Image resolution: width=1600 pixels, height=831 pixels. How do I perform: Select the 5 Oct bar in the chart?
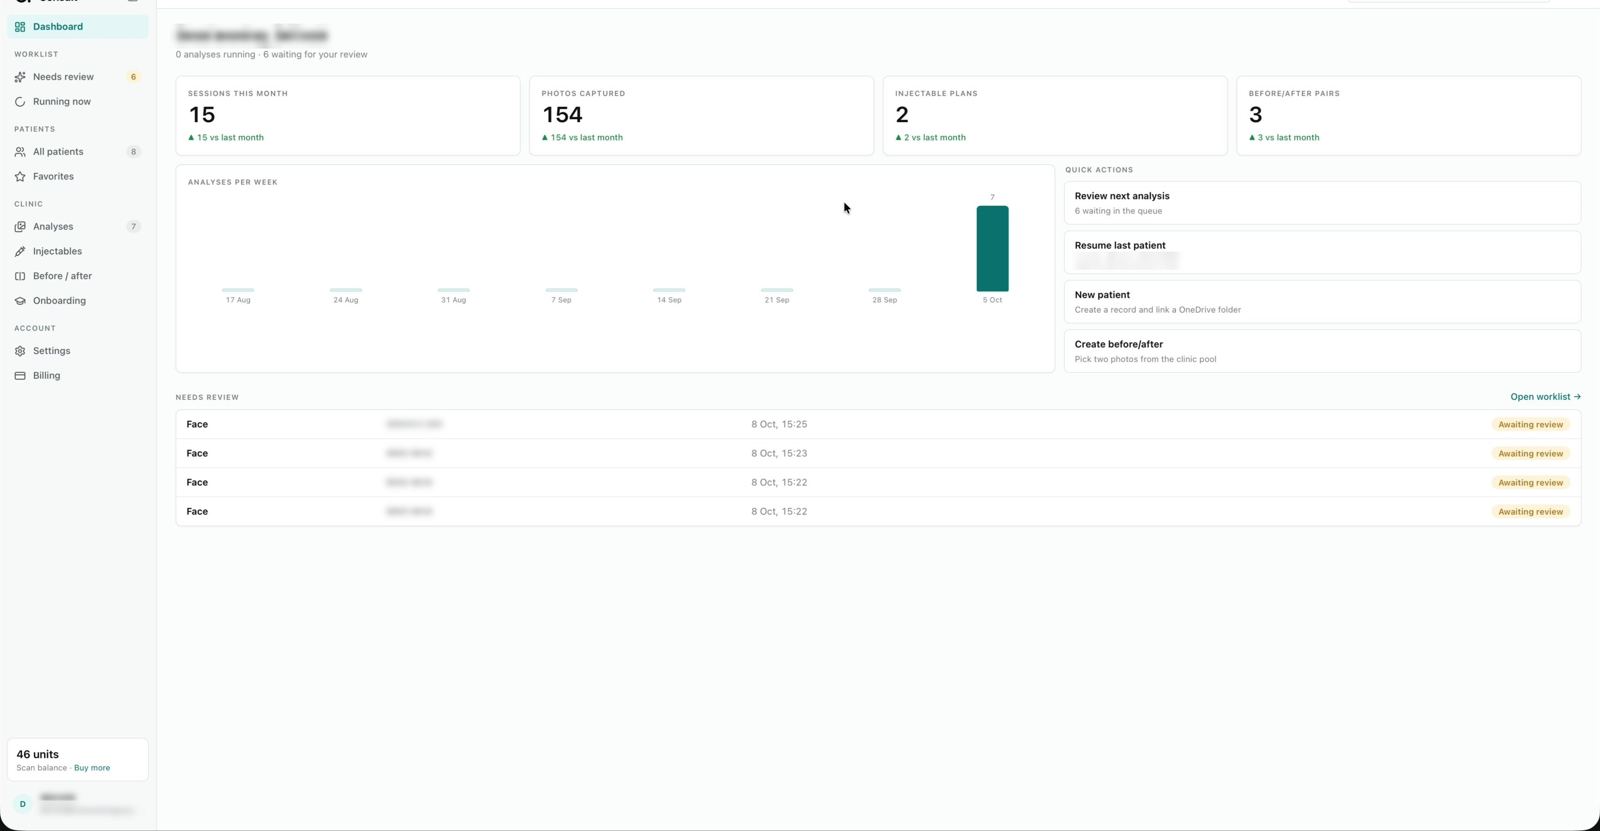point(992,248)
